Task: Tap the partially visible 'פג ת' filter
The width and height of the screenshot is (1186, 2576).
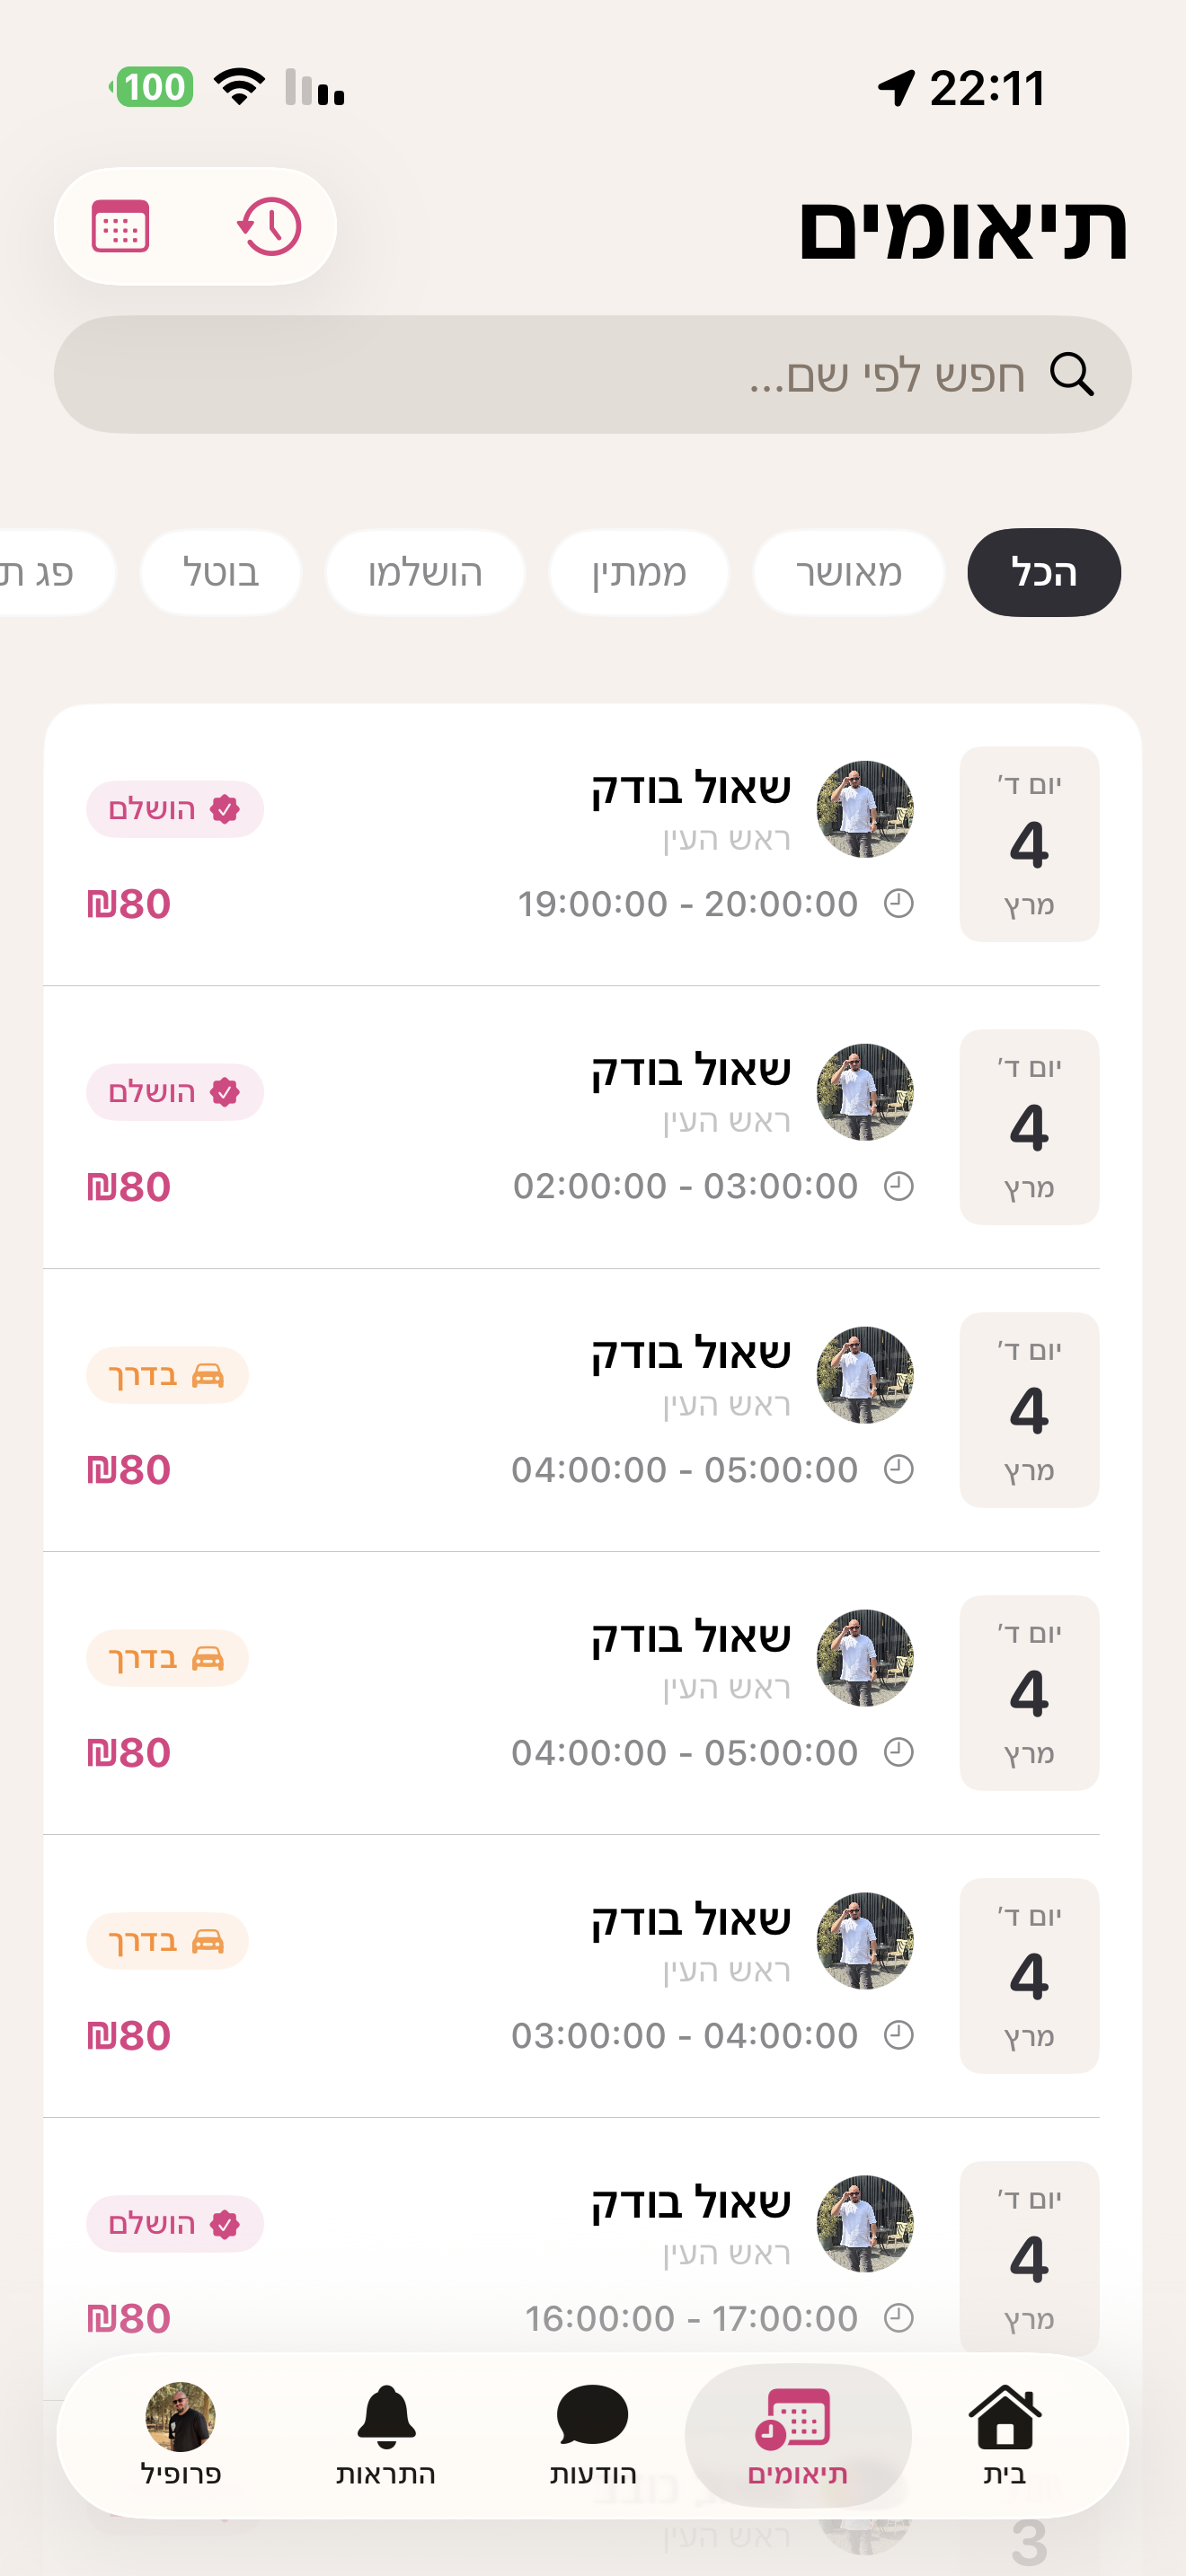Action: pyautogui.click(x=45, y=573)
